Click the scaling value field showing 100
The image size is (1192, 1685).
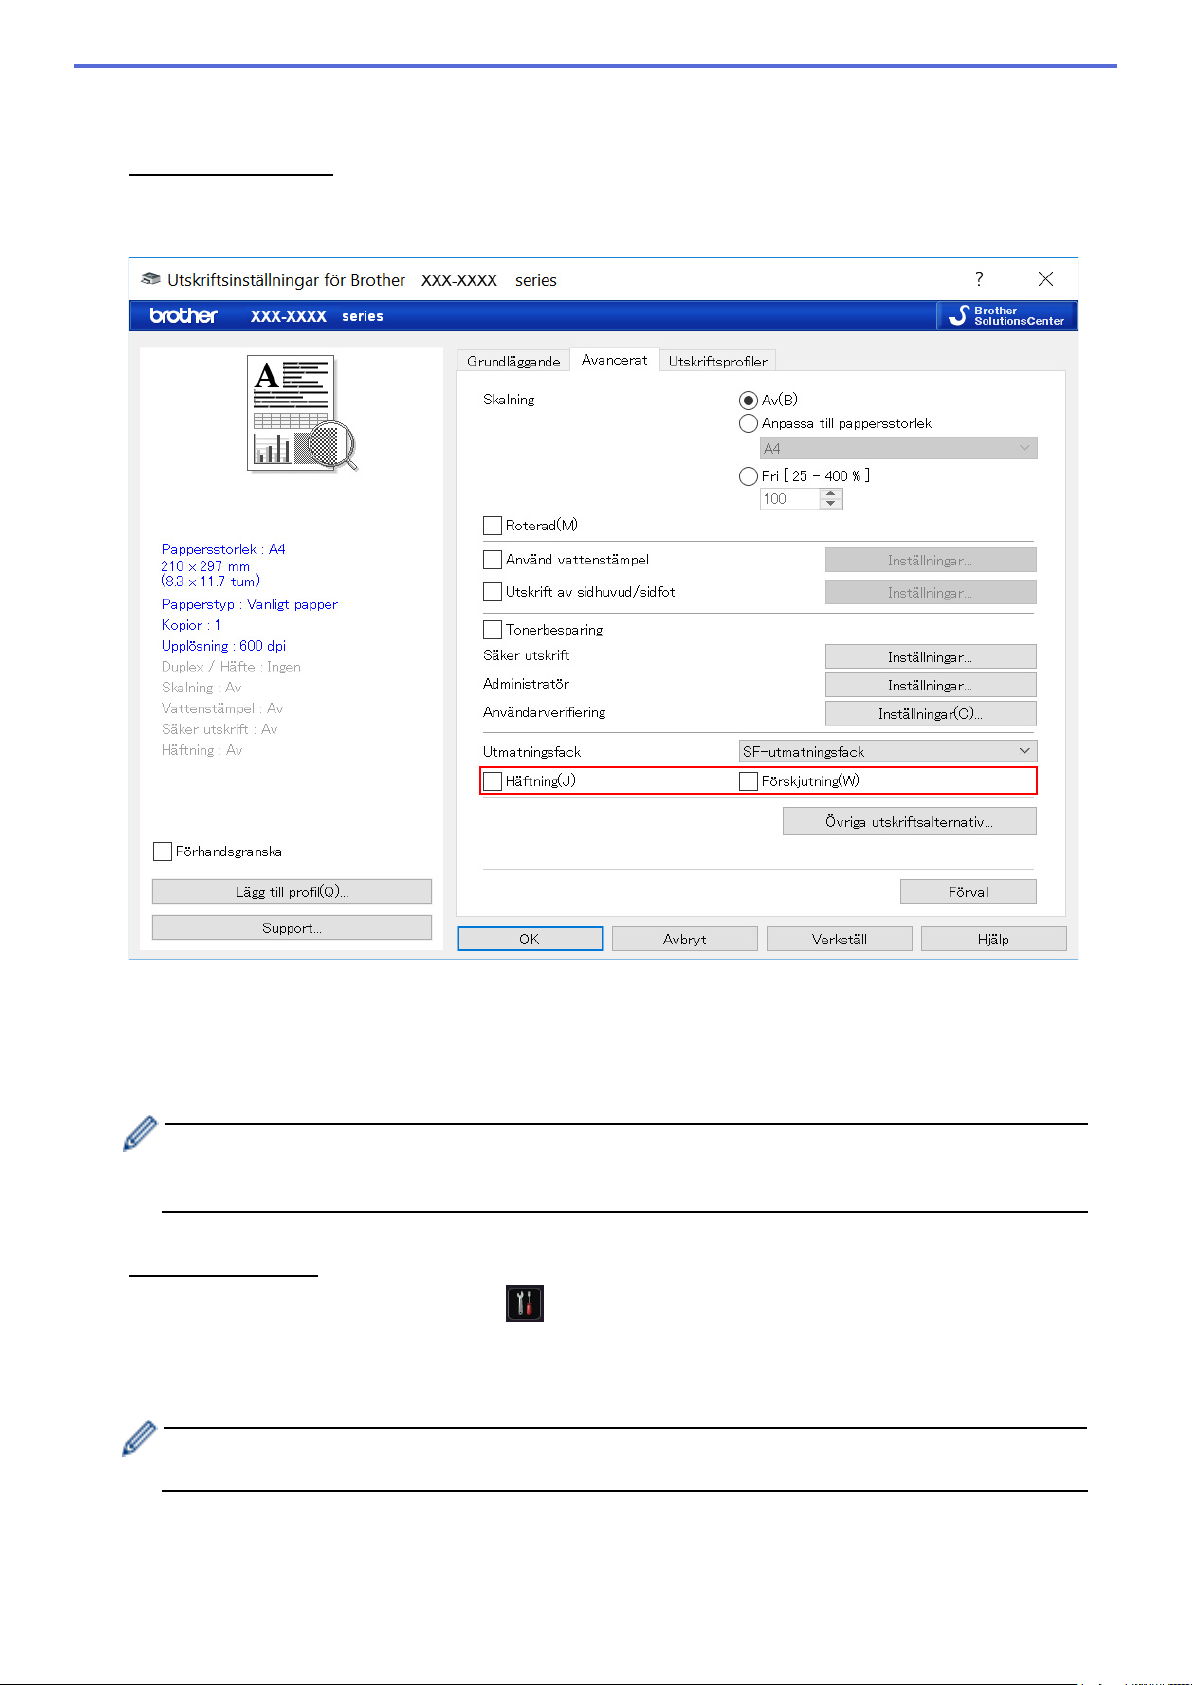coord(790,499)
